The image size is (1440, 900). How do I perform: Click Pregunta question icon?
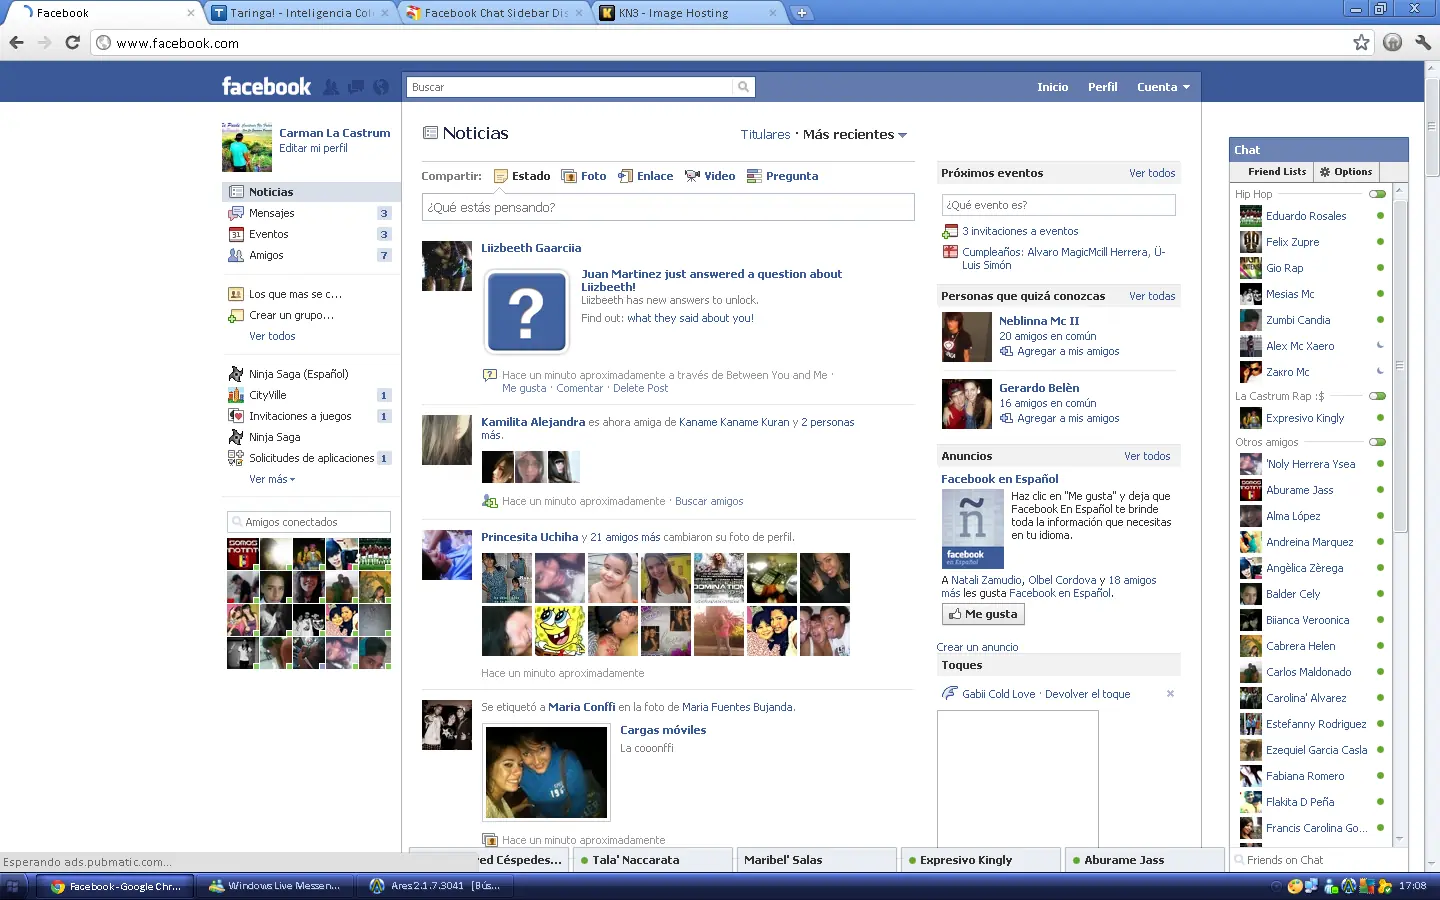754,176
